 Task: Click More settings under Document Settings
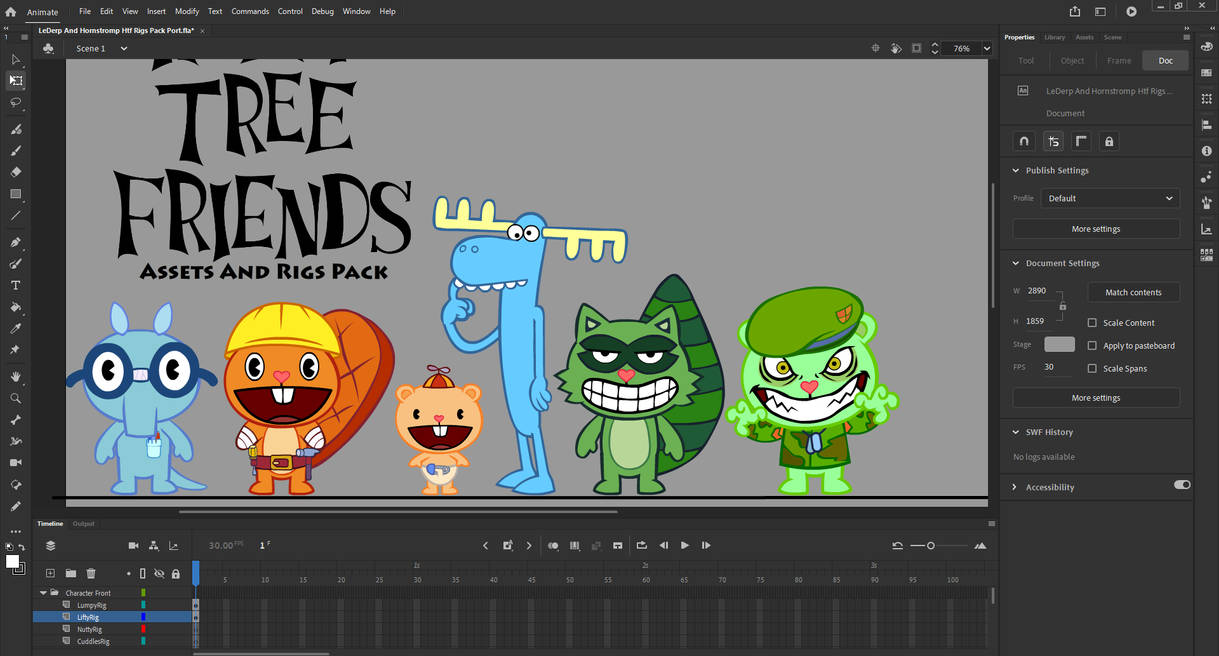(x=1096, y=398)
